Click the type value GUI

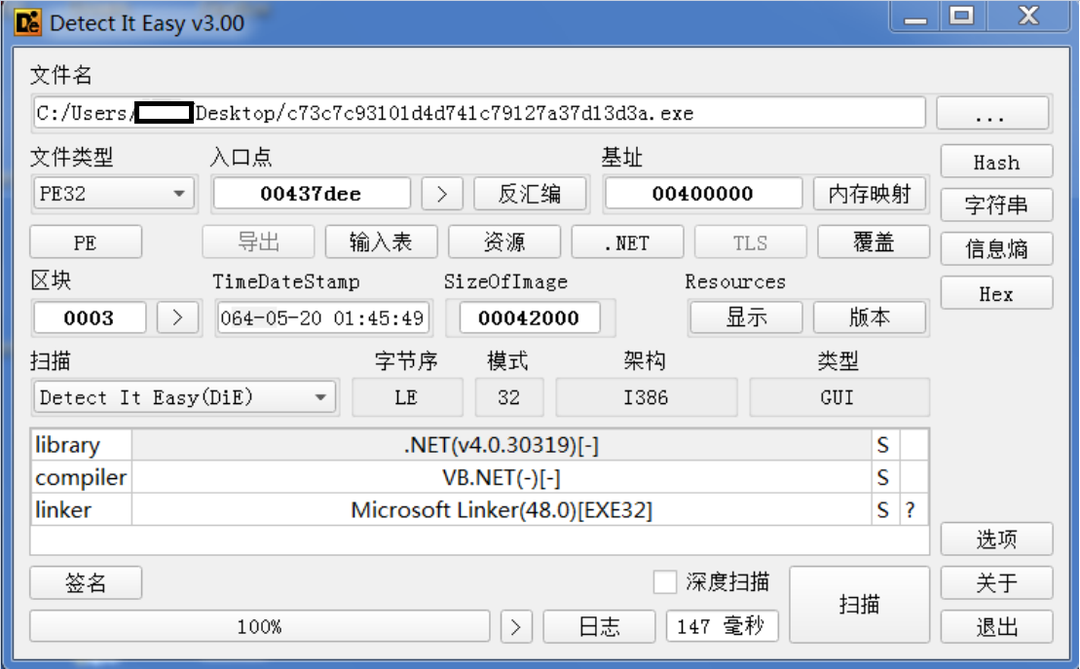tap(839, 398)
